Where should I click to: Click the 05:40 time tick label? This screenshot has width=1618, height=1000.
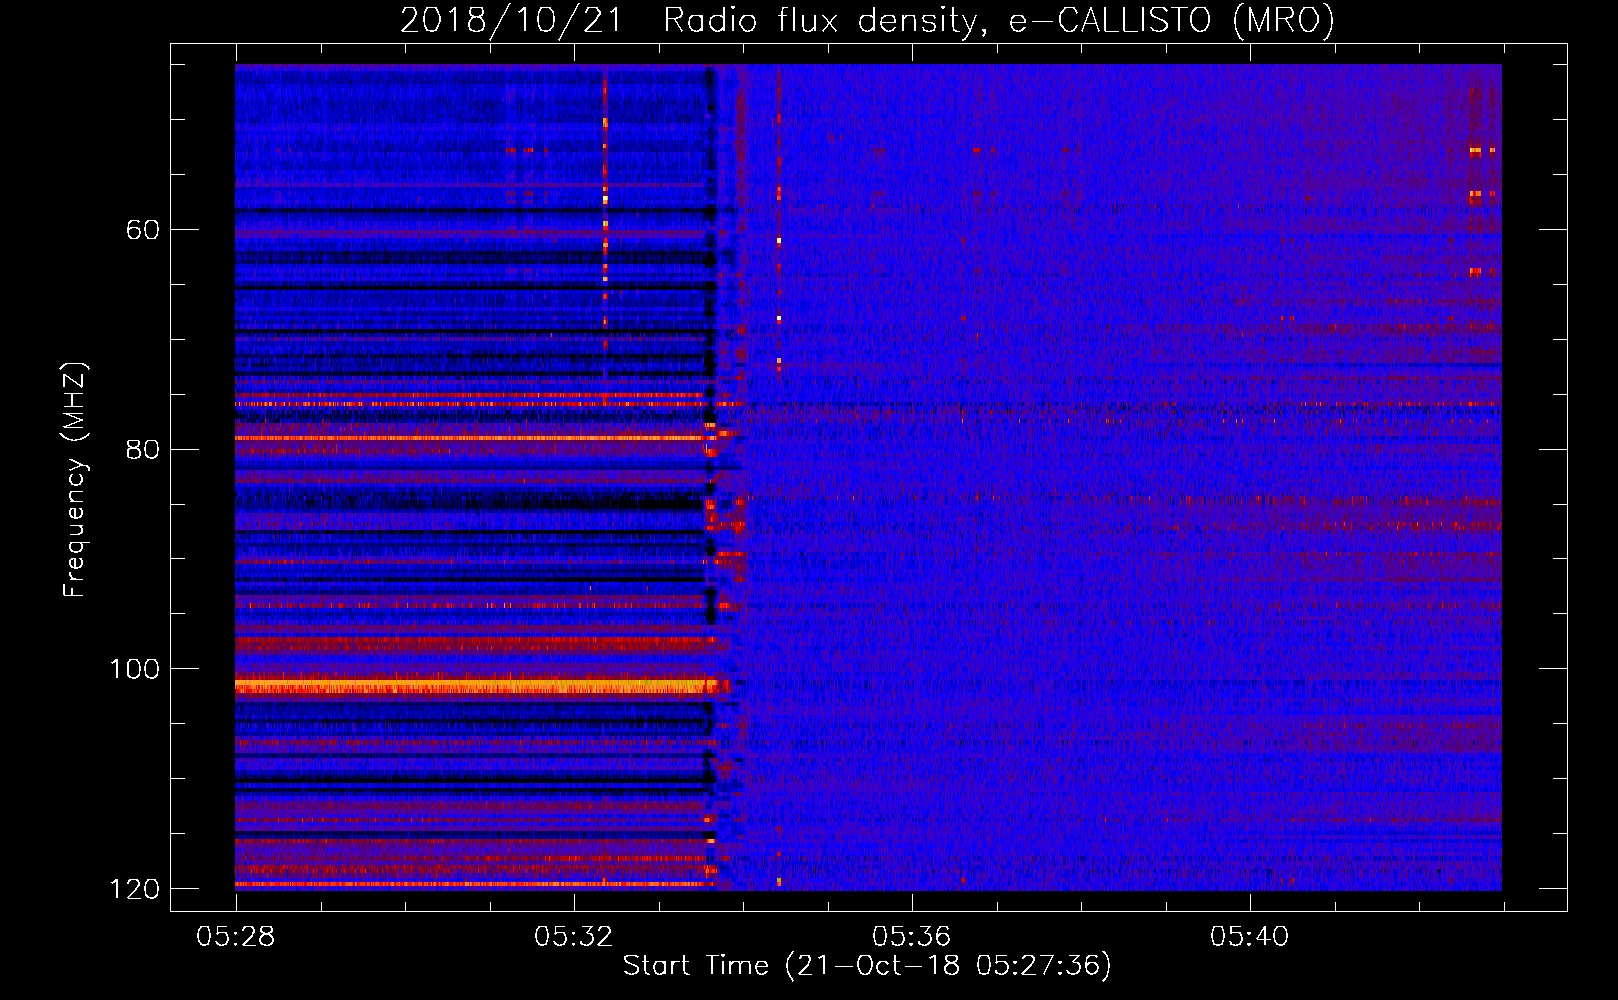click(x=1249, y=937)
